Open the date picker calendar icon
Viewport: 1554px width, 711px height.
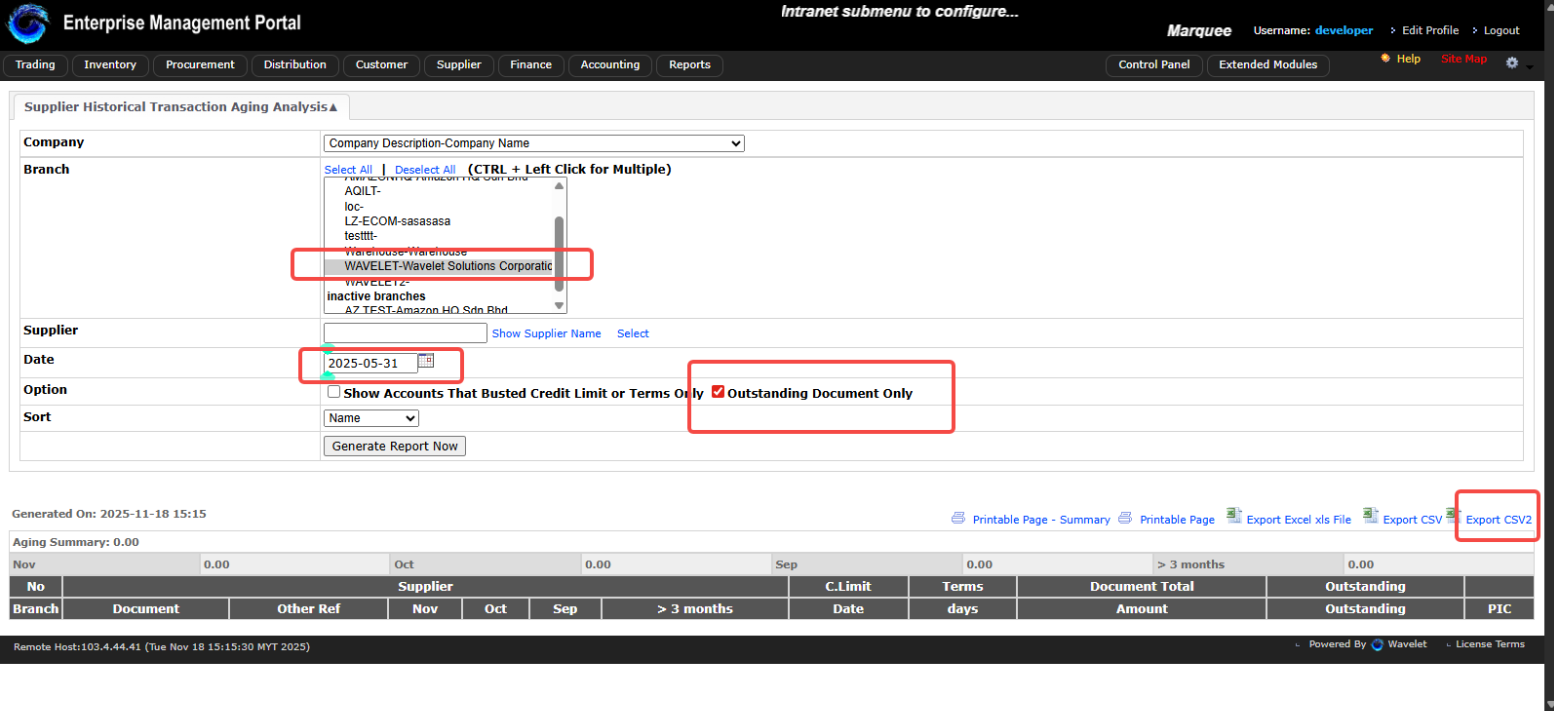coord(425,360)
